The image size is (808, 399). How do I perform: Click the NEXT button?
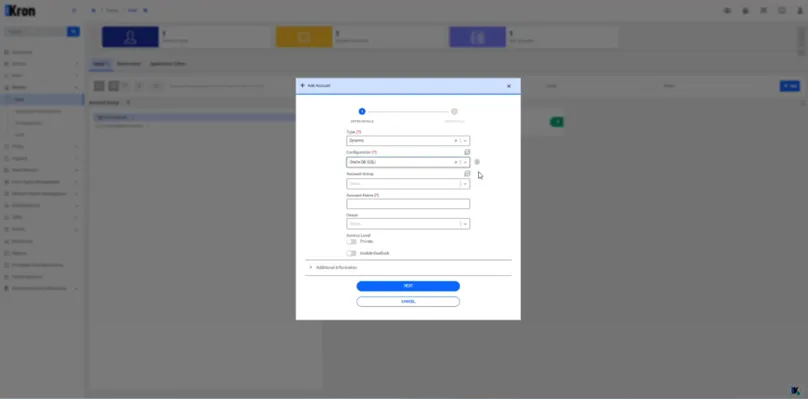(x=408, y=286)
